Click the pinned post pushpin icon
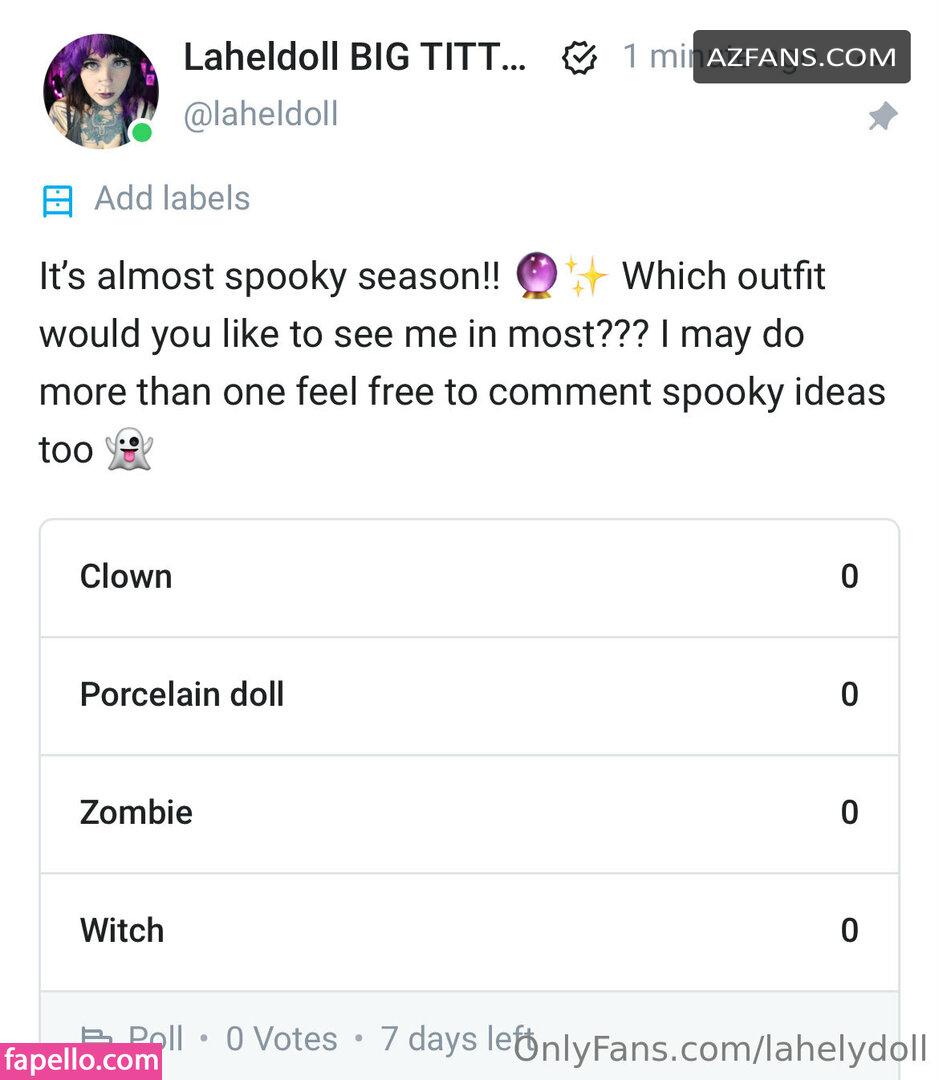Viewport: 939px width, 1080px height. (x=881, y=118)
